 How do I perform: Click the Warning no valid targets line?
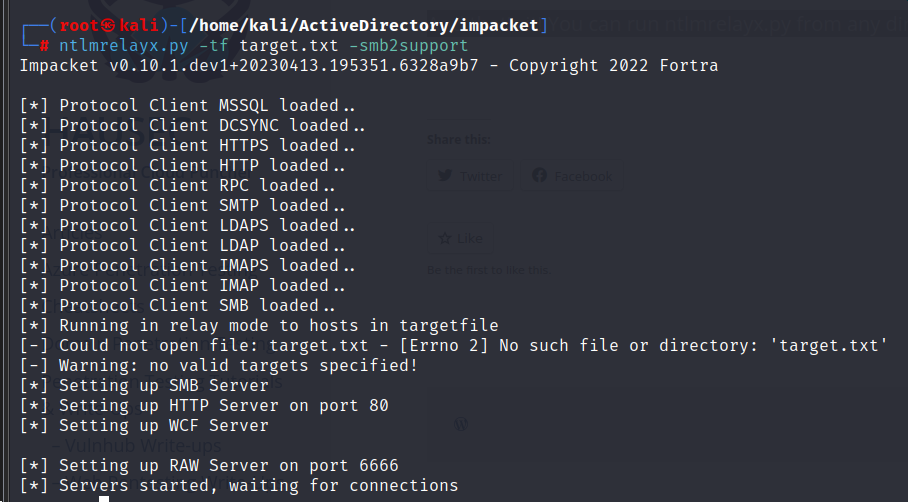point(219,365)
